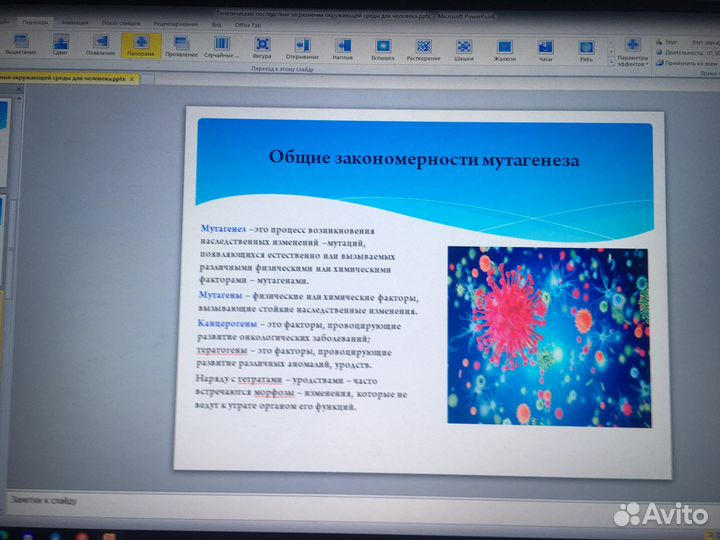
Task: Apply the Проявление transition
Action: tap(181, 46)
